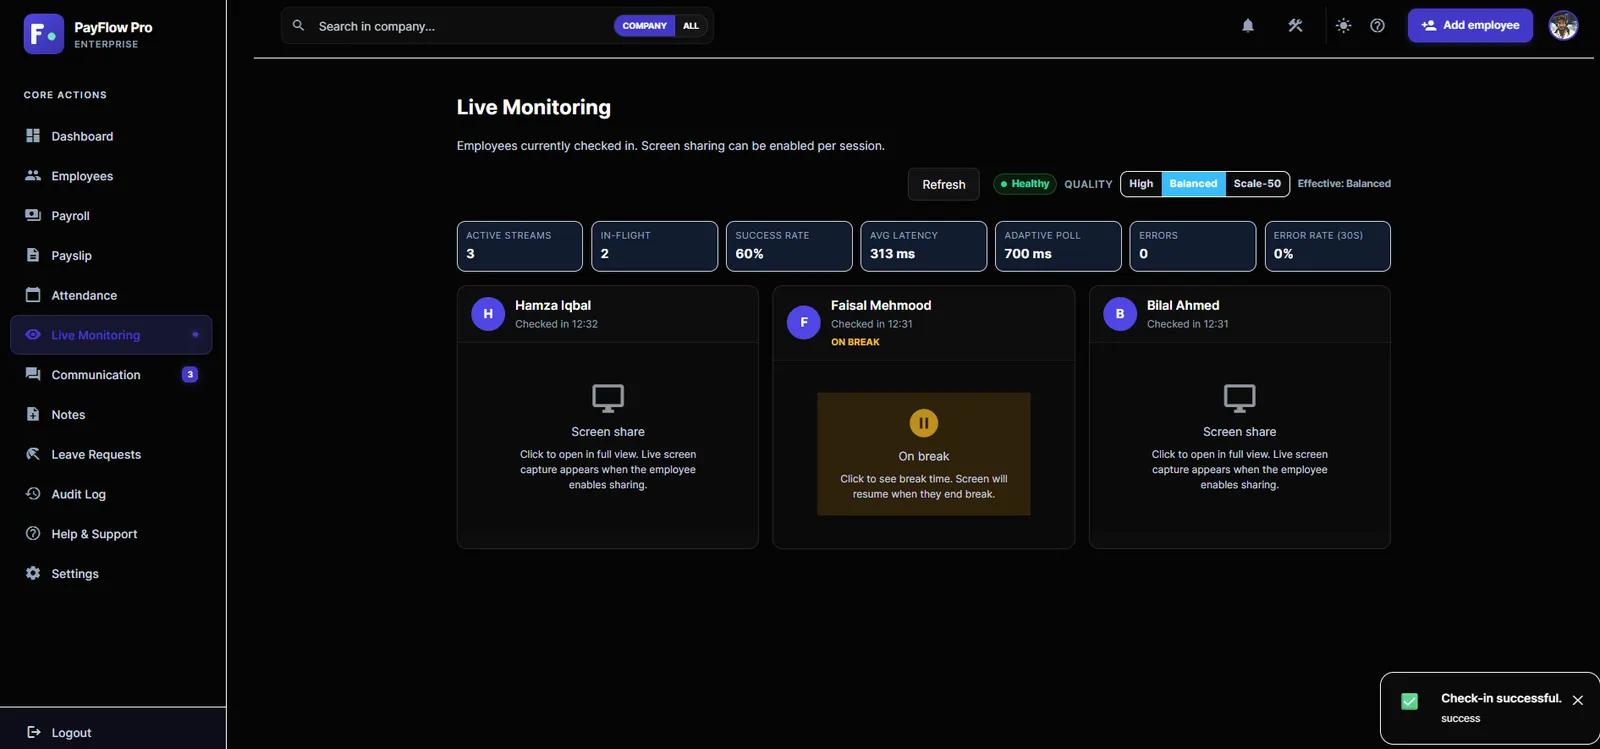The width and height of the screenshot is (1600, 749).
Task: Click Faisal Mehmood's avatar circle F
Action: click(x=804, y=322)
